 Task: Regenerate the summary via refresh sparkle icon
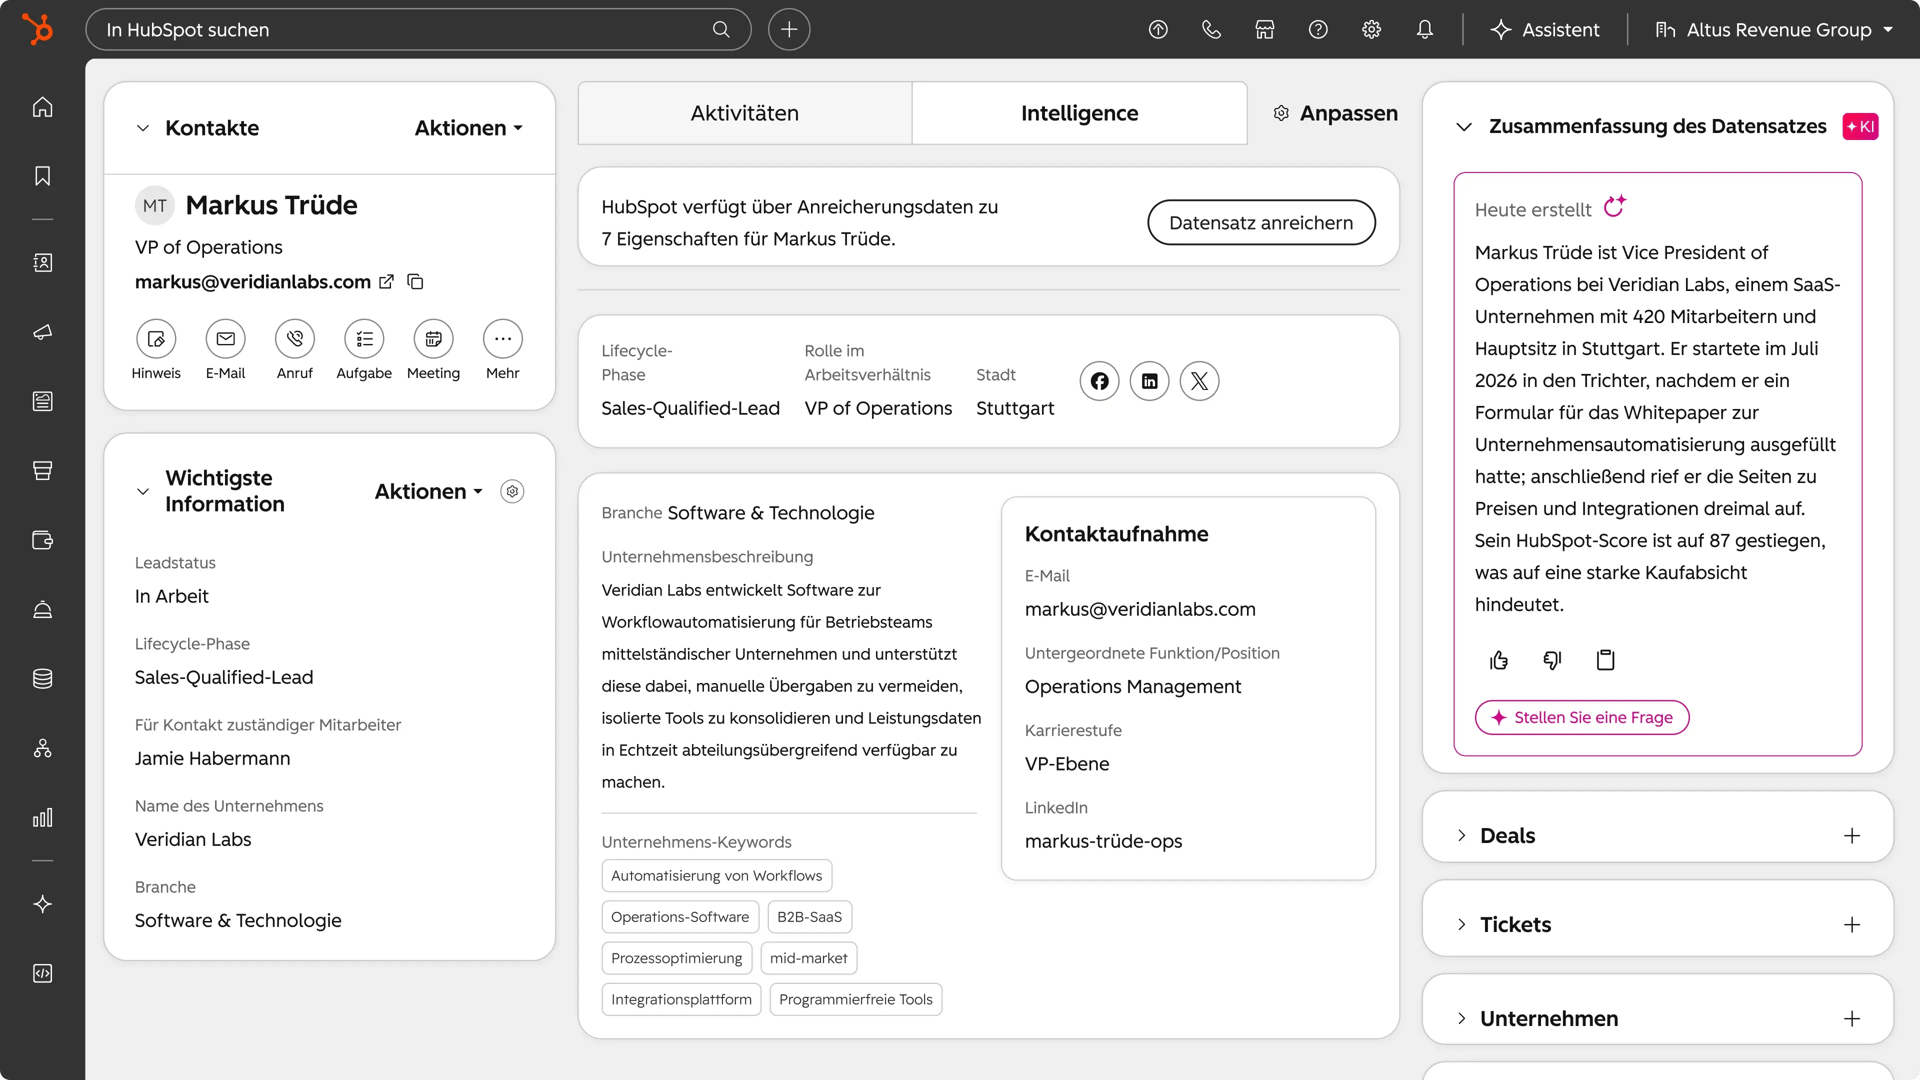(1614, 206)
